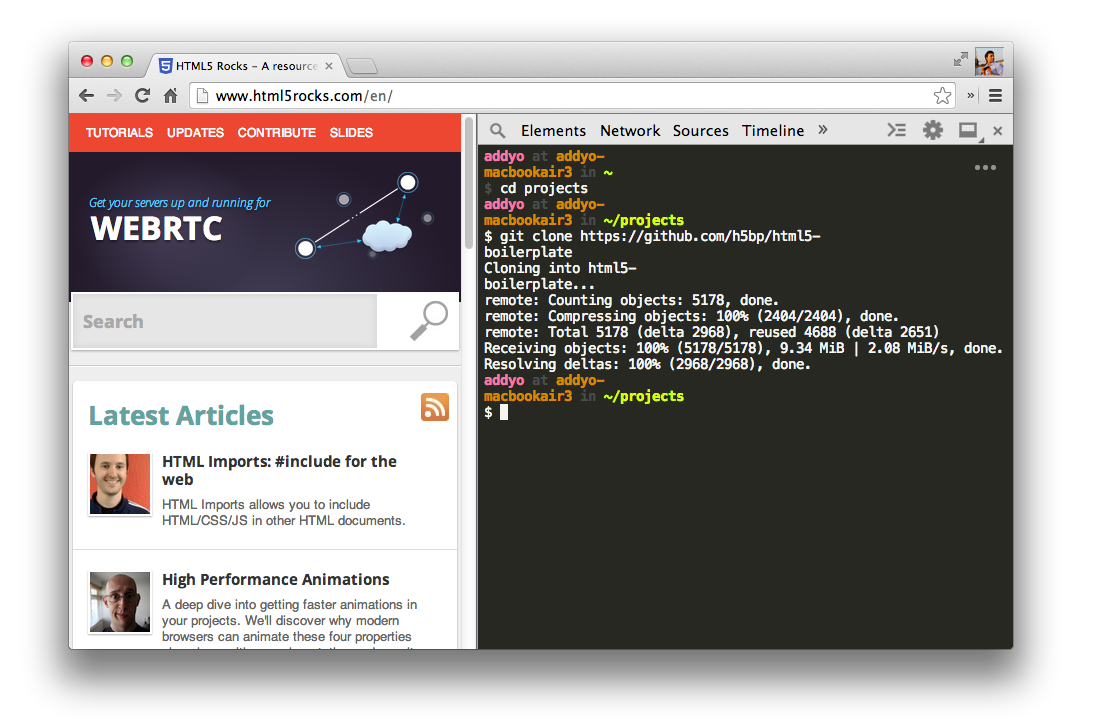
Task: Expand hidden DevTools tabs chevron
Action: point(823,130)
